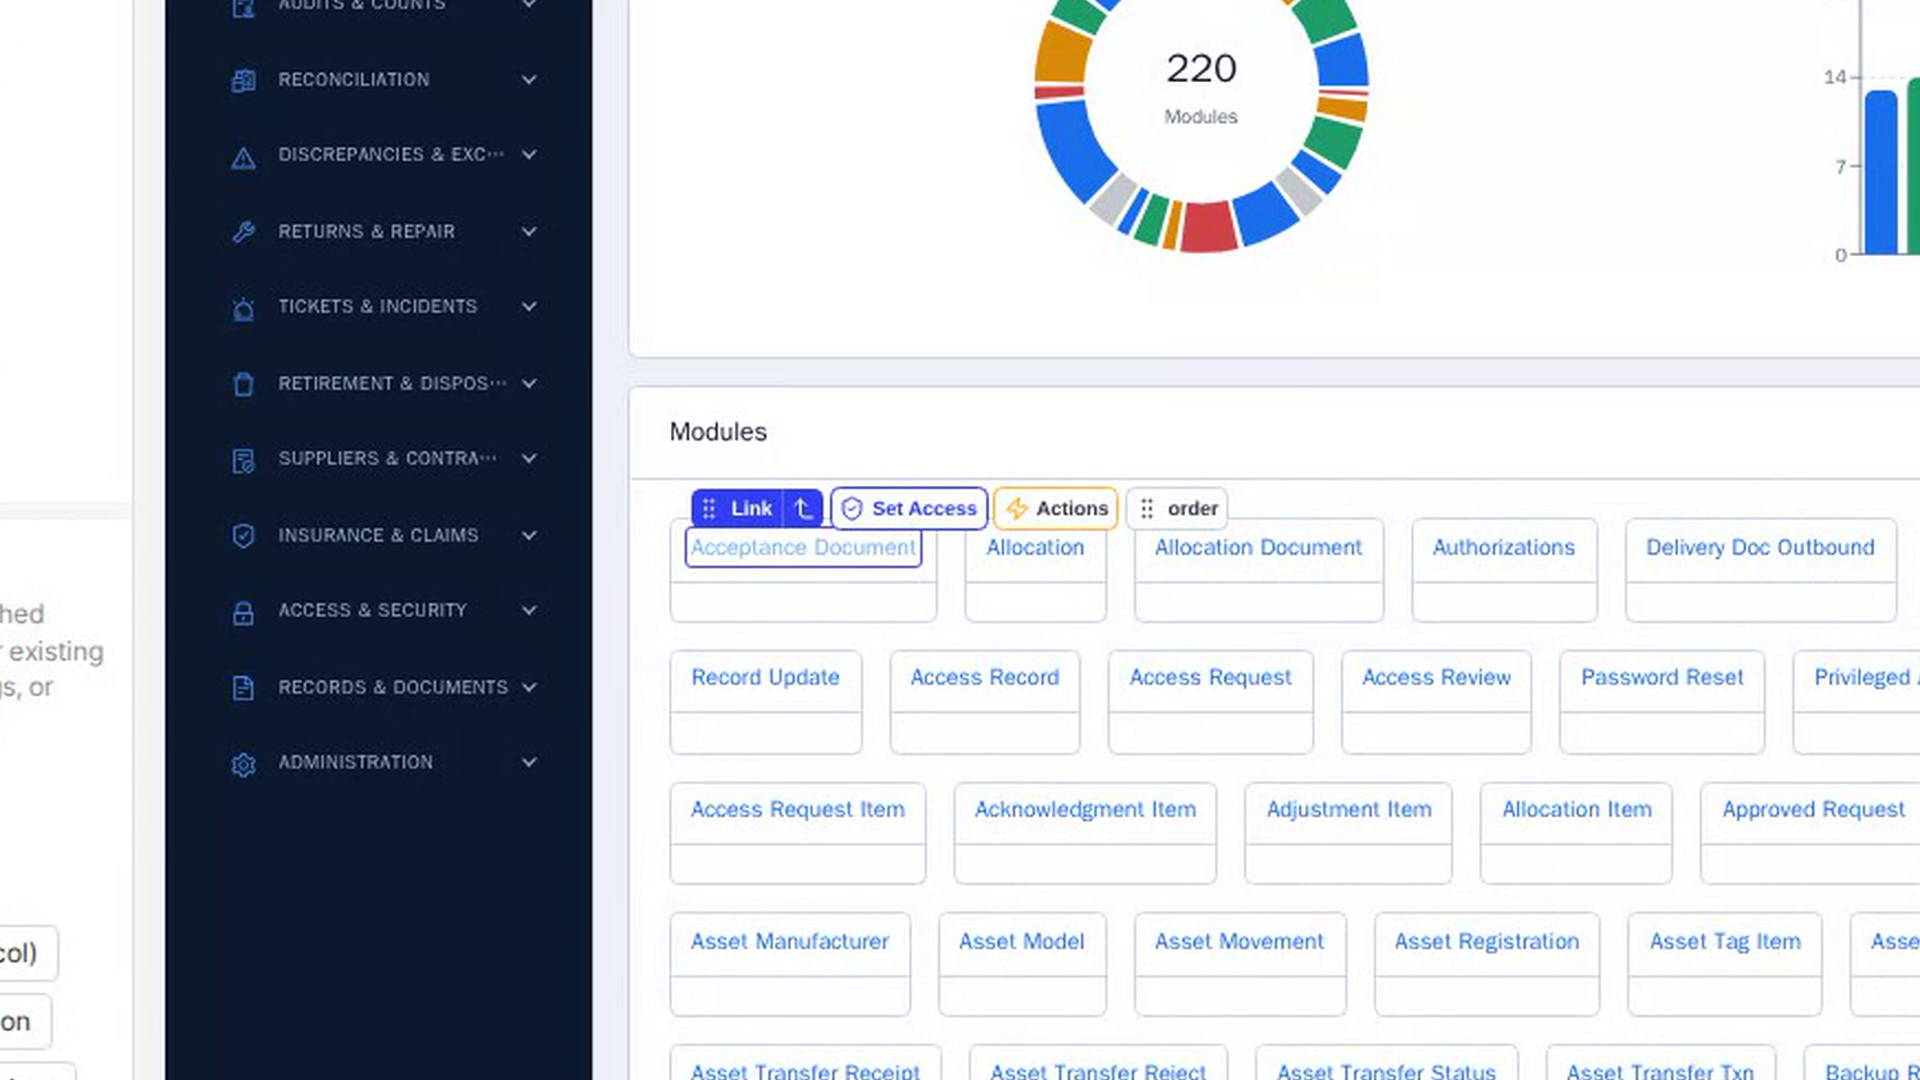
Task: Open the Asset Tag Item link
Action: click(x=1725, y=942)
